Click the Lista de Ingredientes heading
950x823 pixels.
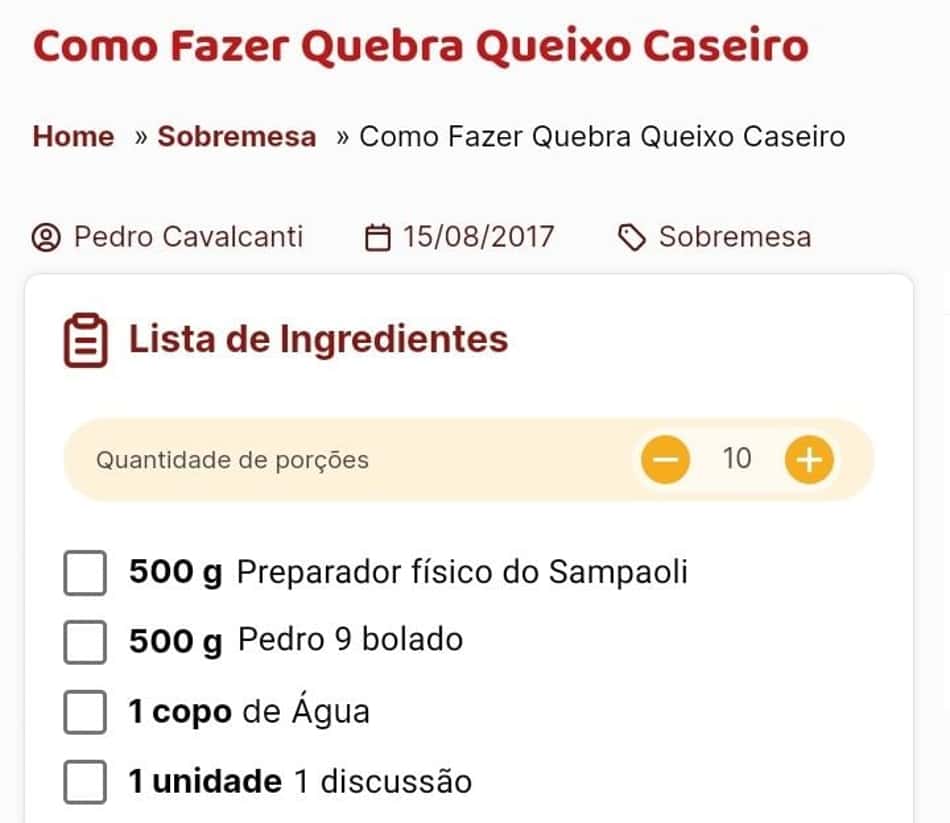[x=319, y=339]
